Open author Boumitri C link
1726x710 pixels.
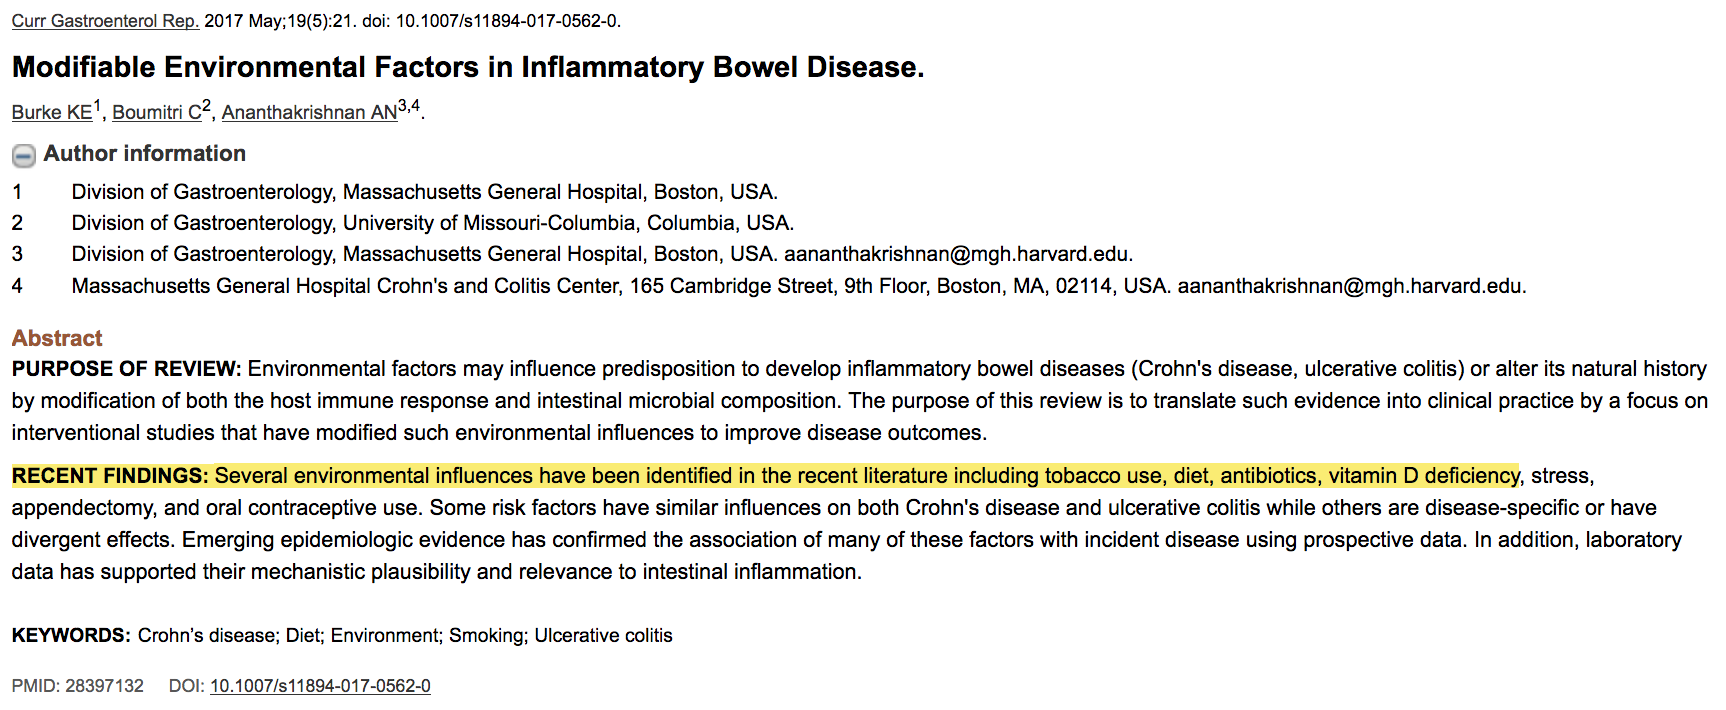pyautogui.click(x=157, y=112)
